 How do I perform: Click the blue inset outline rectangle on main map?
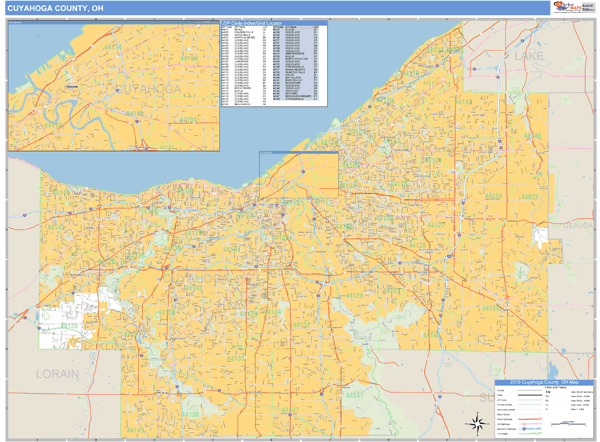[x=299, y=152]
